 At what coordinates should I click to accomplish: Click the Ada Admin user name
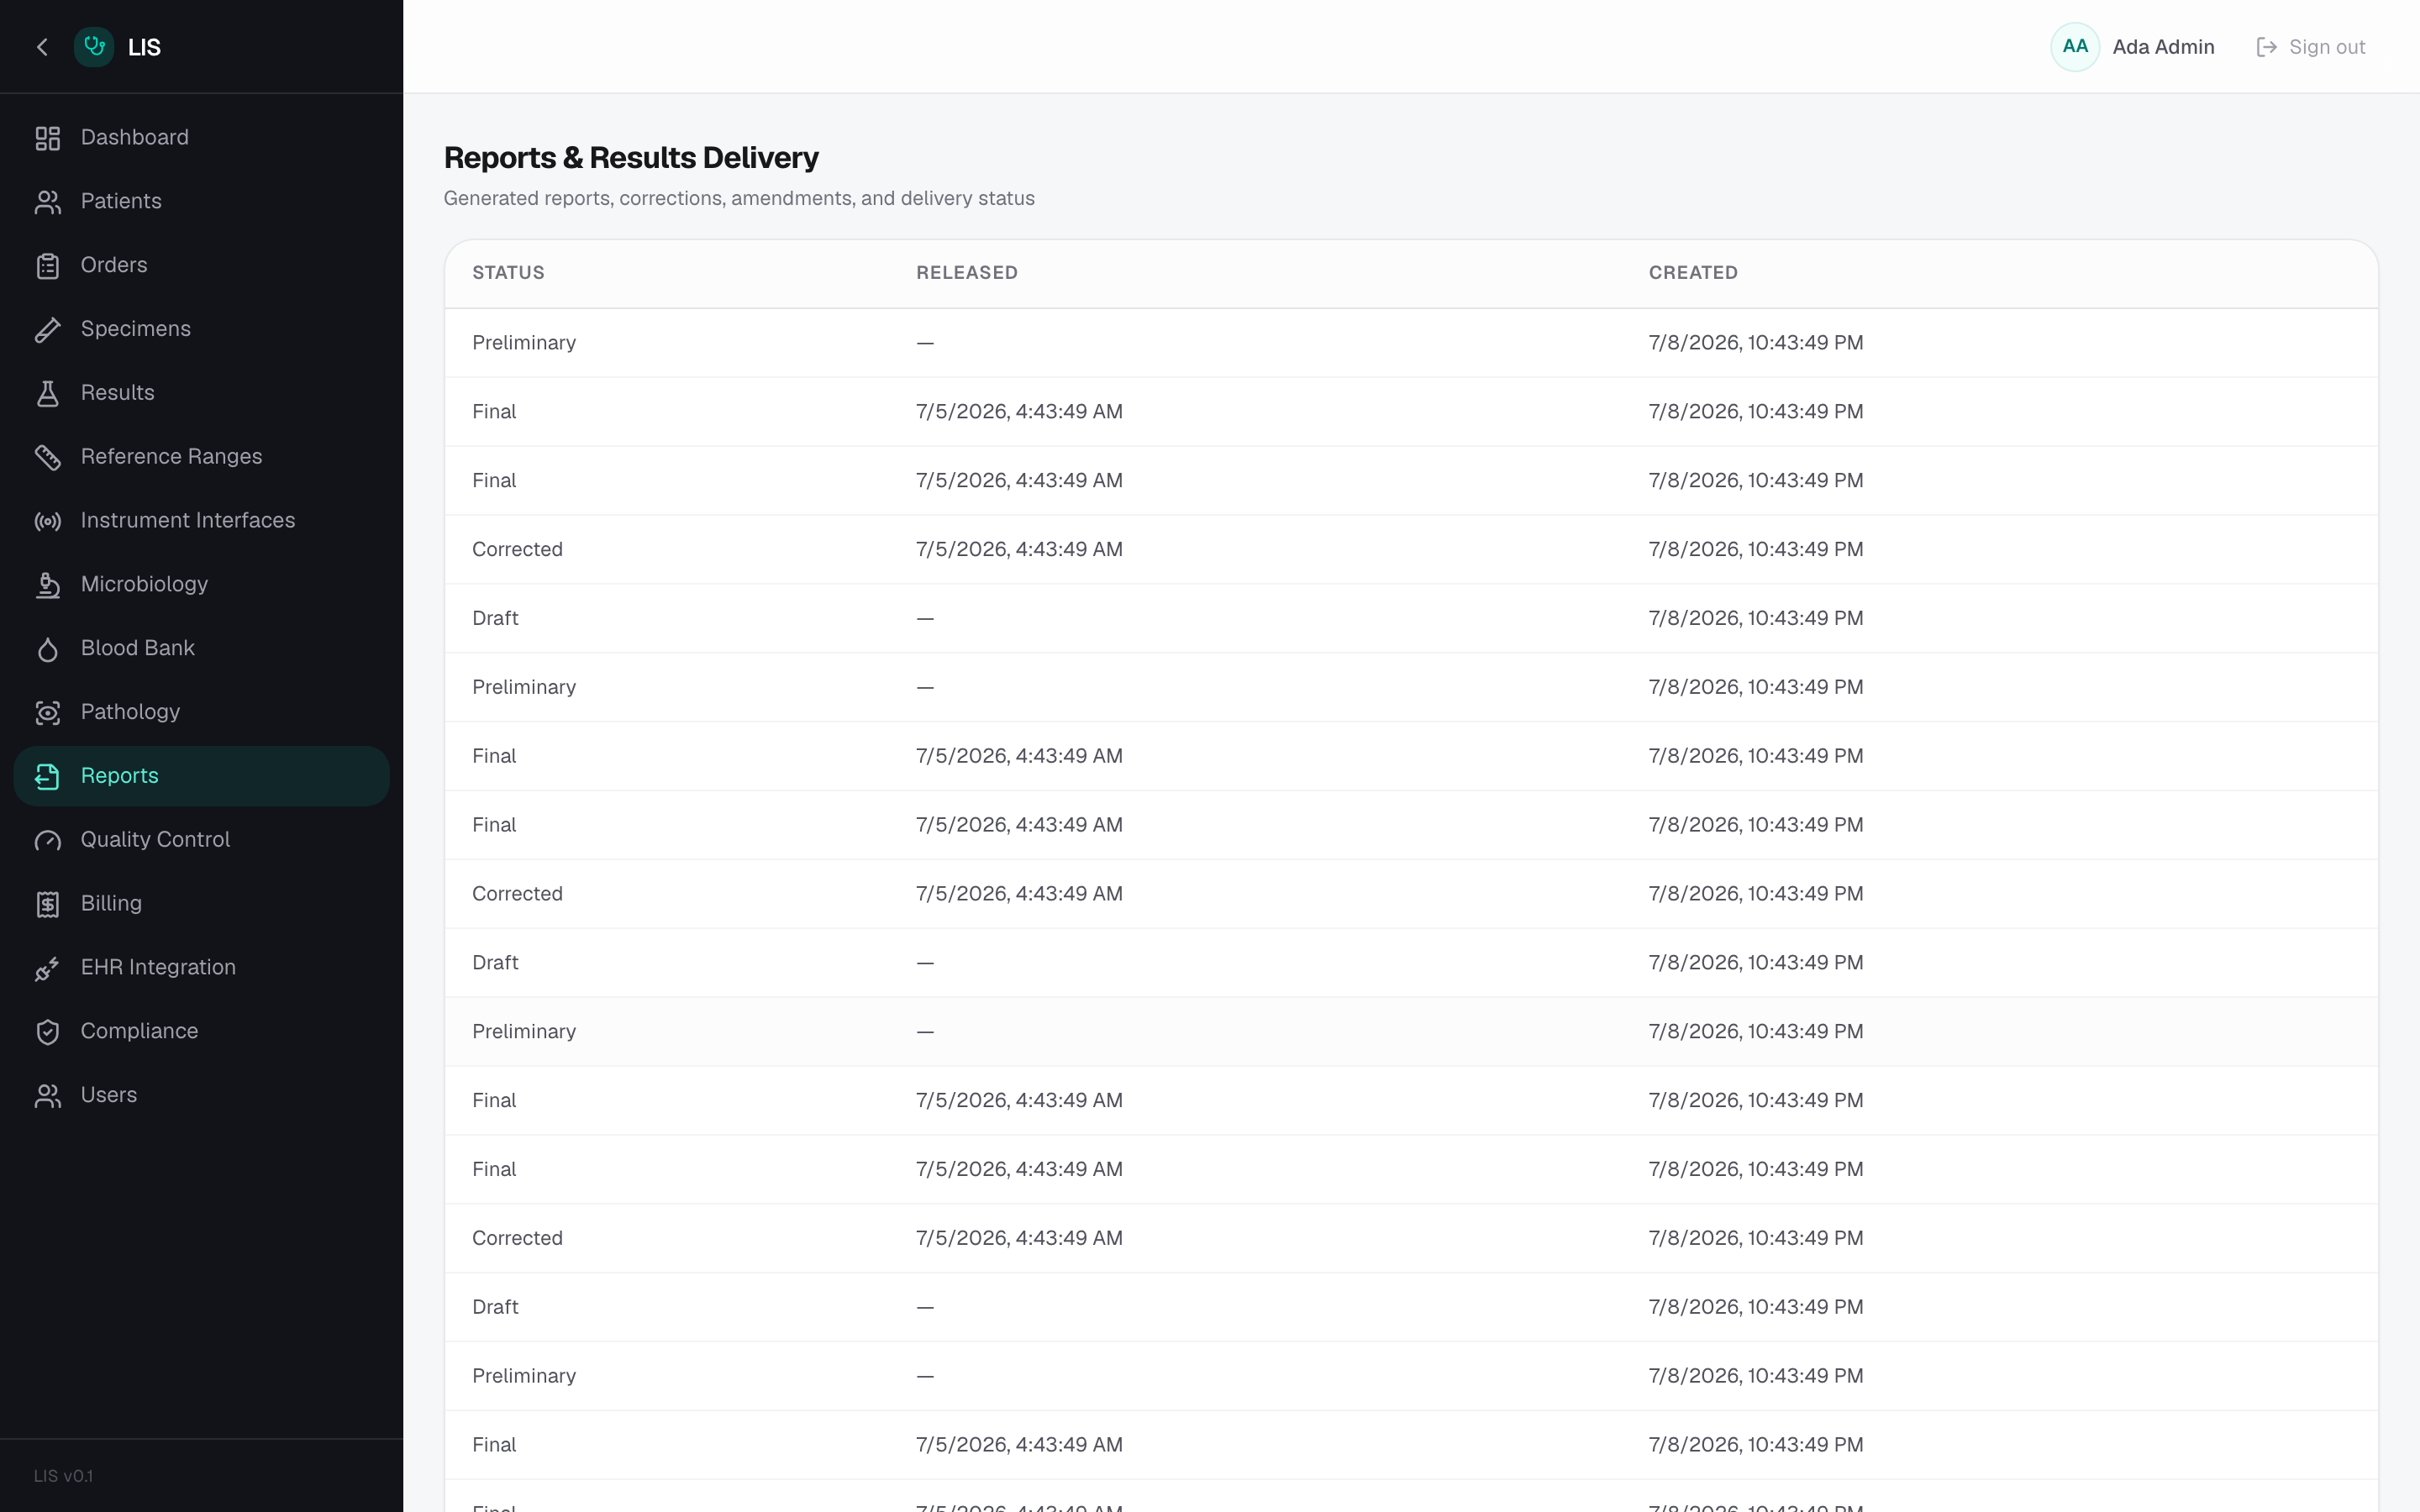click(x=2162, y=47)
